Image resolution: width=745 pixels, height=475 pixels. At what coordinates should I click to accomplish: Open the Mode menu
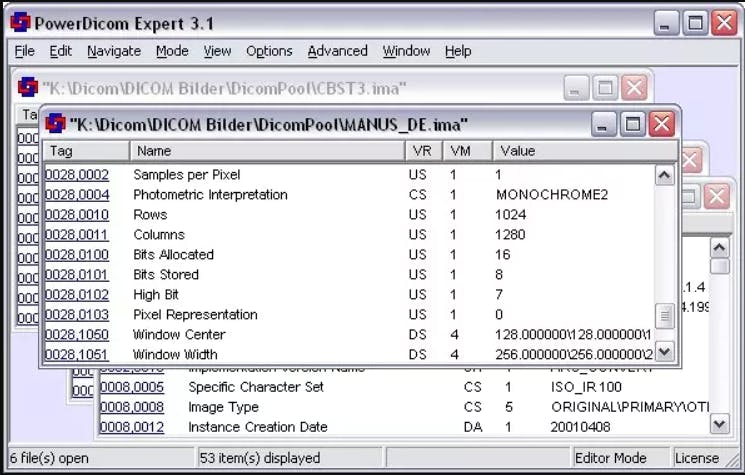(172, 51)
